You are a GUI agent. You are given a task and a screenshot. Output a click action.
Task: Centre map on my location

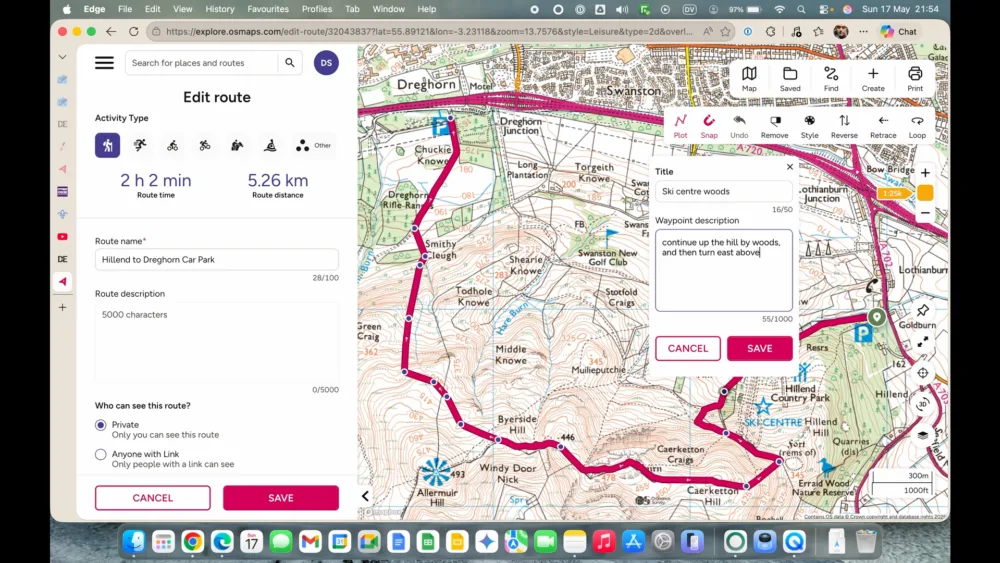pyautogui.click(x=923, y=373)
